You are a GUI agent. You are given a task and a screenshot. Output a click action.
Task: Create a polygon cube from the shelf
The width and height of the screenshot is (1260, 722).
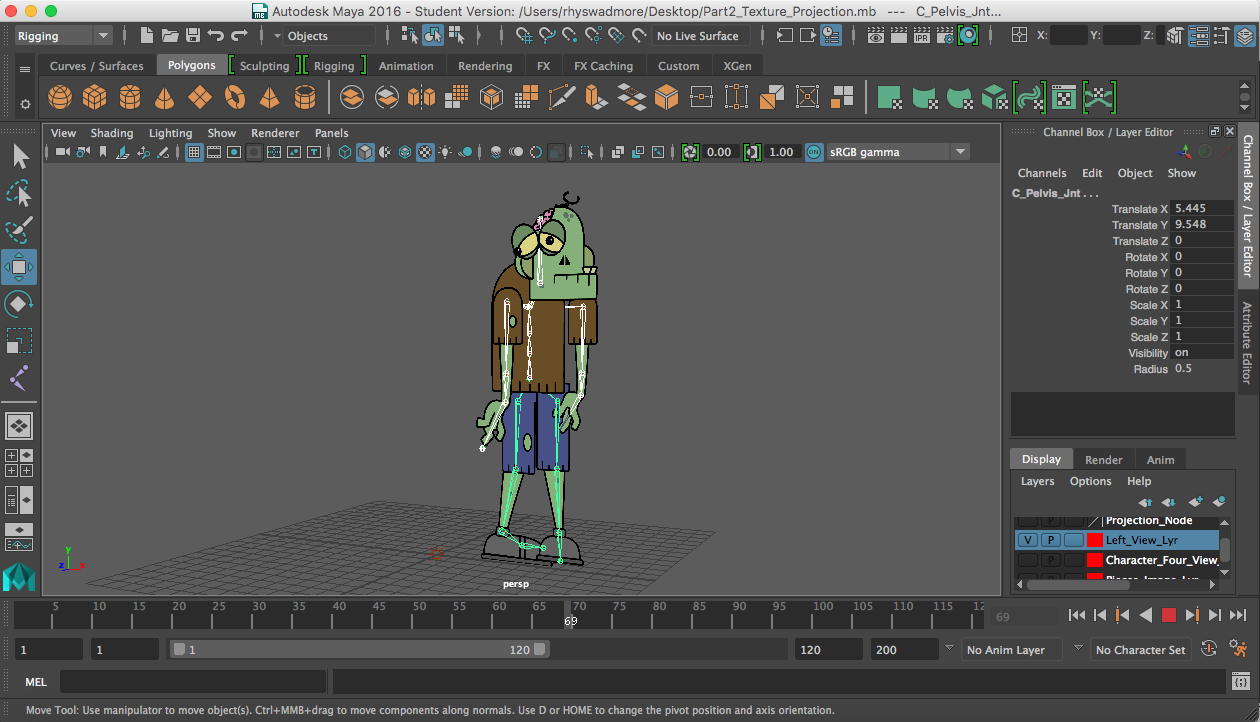point(95,97)
